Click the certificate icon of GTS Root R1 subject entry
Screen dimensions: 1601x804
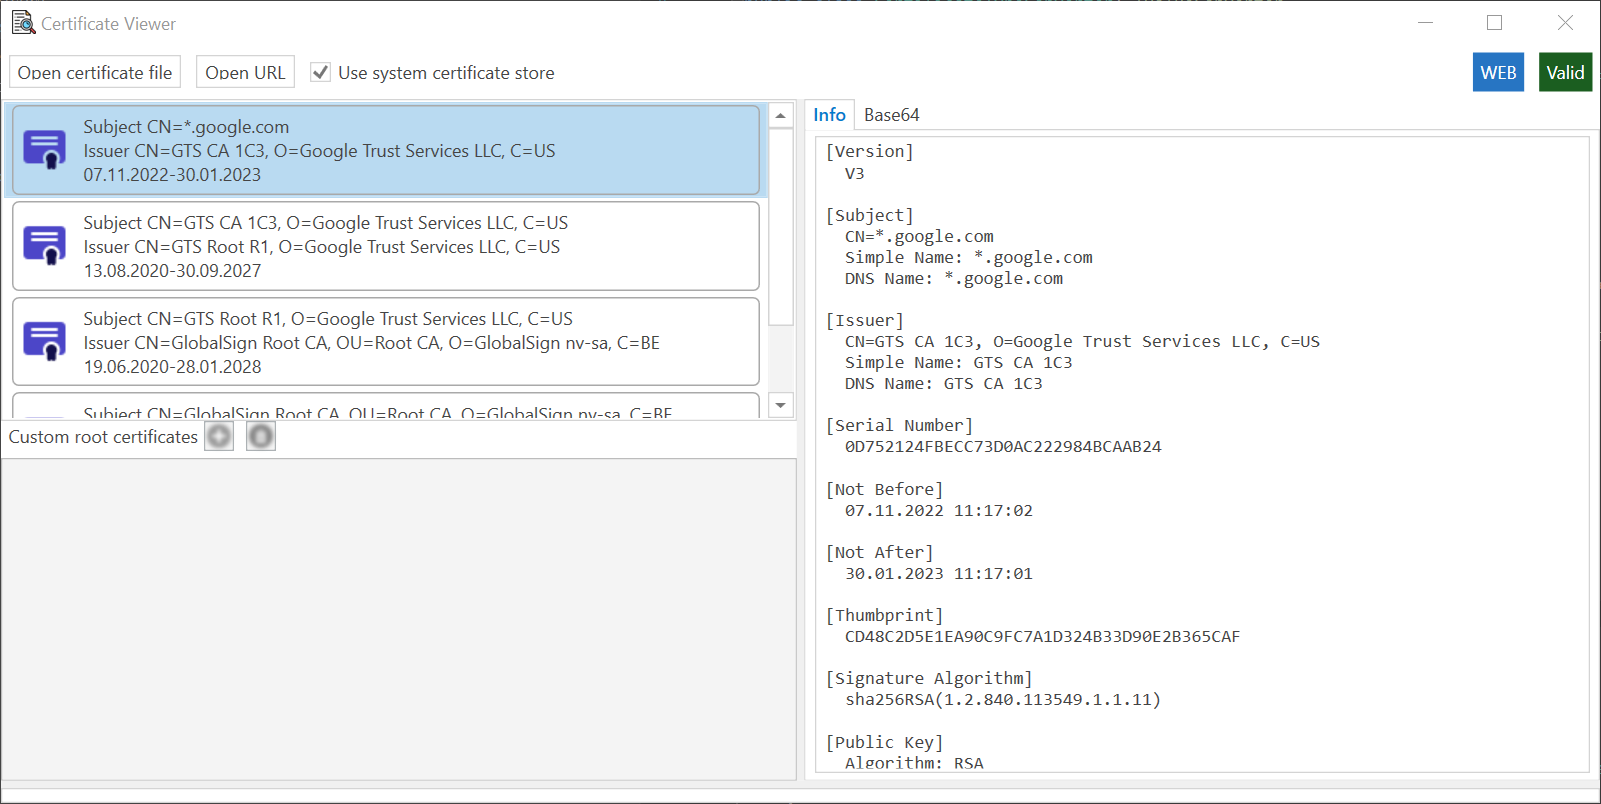pyautogui.click(x=45, y=342)
